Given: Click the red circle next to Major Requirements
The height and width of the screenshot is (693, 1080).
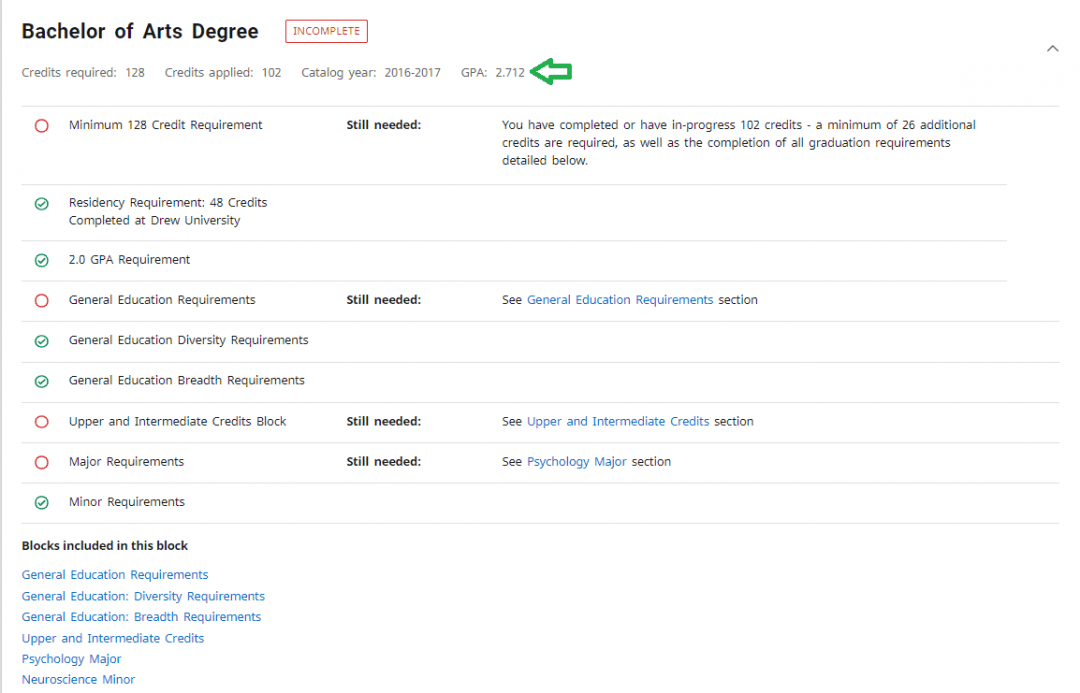Looking at the screenshot, I should (x=41, y=461).
